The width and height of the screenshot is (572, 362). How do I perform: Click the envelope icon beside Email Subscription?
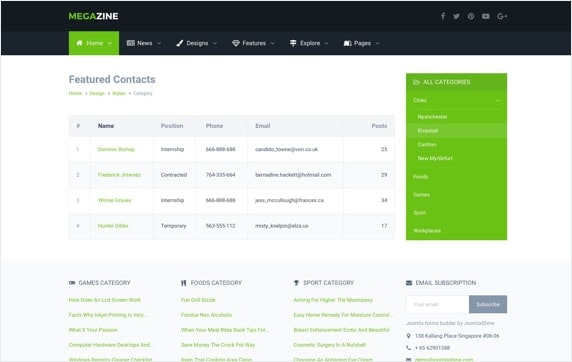pos(409,283)
